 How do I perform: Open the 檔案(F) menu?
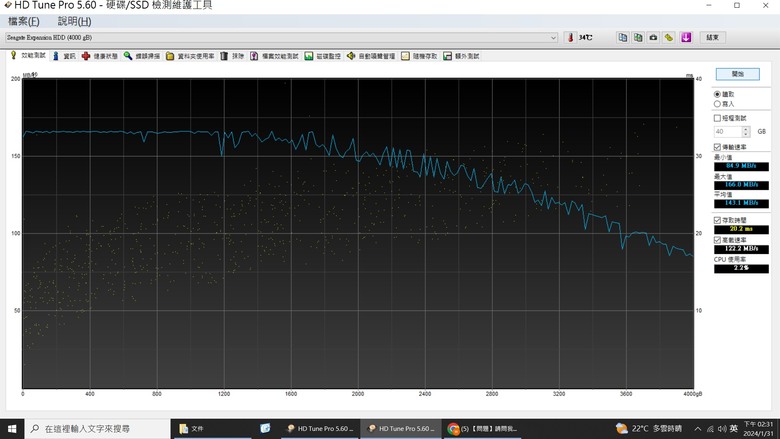(24, 21)
